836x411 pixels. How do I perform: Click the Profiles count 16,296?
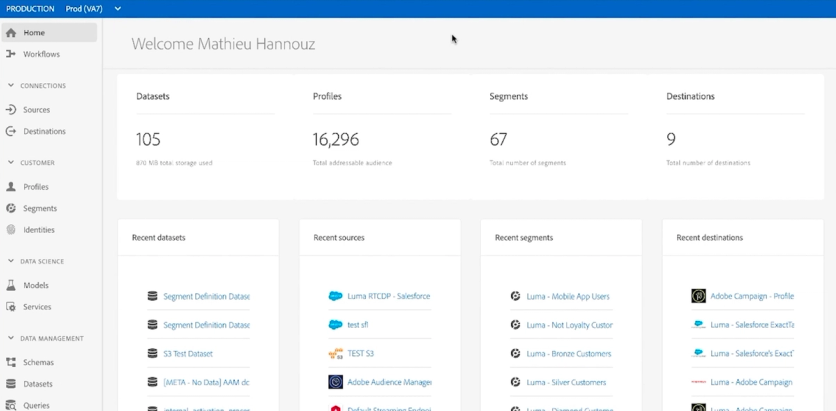(336, 140)
